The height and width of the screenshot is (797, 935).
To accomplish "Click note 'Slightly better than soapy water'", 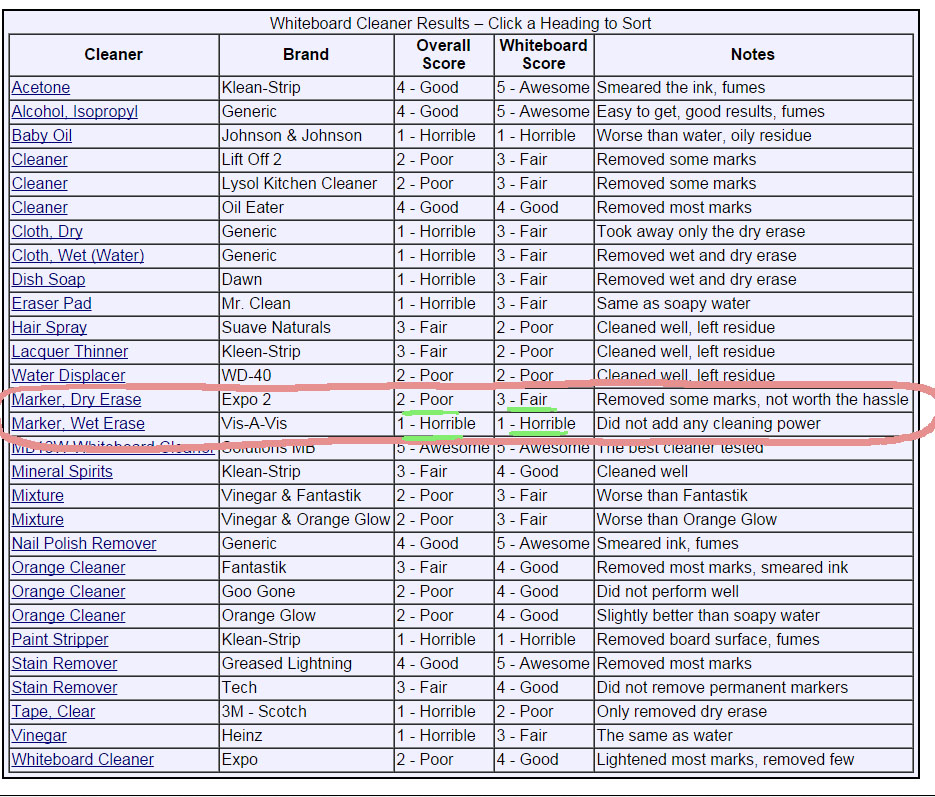I will tap(708, 615).
